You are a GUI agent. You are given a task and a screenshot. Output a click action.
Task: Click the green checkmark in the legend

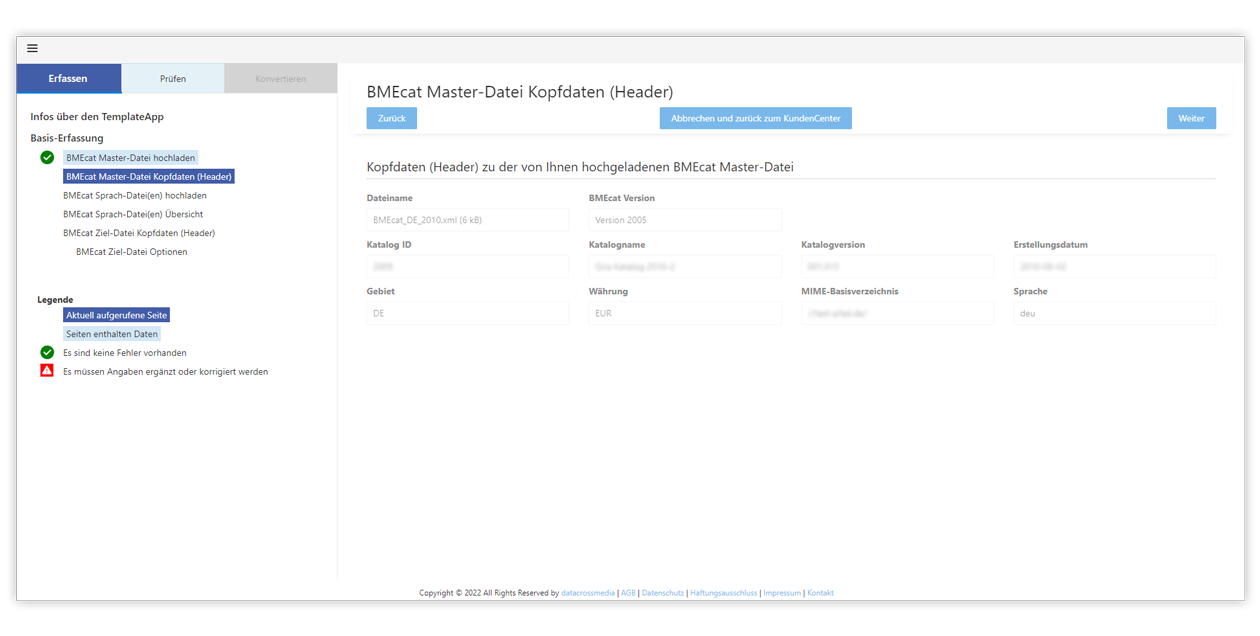(47, 352)
